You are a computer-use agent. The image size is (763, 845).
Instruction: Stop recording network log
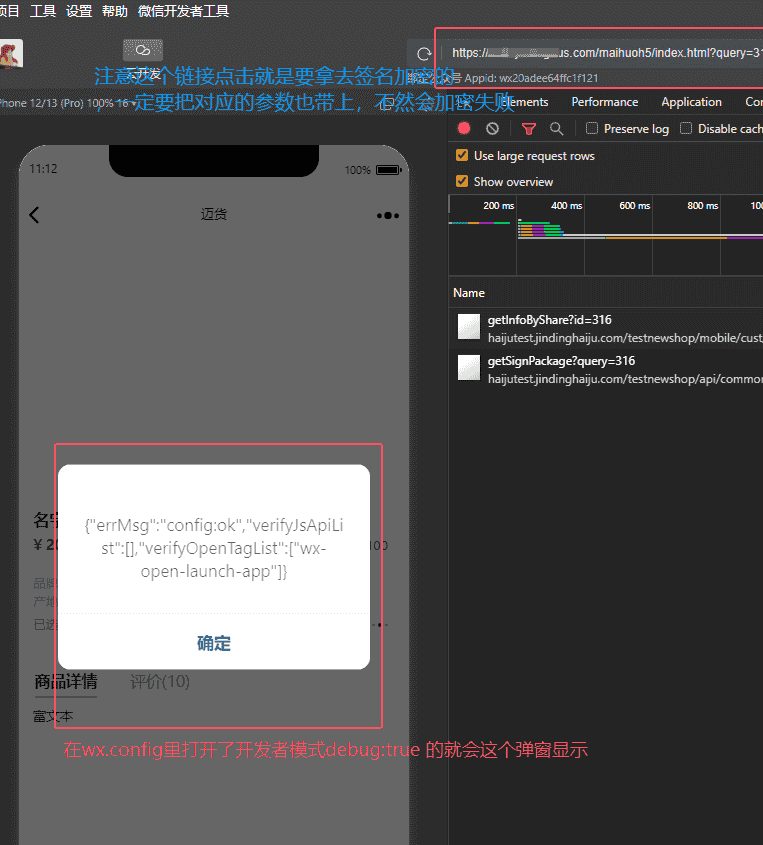[464, 128]
